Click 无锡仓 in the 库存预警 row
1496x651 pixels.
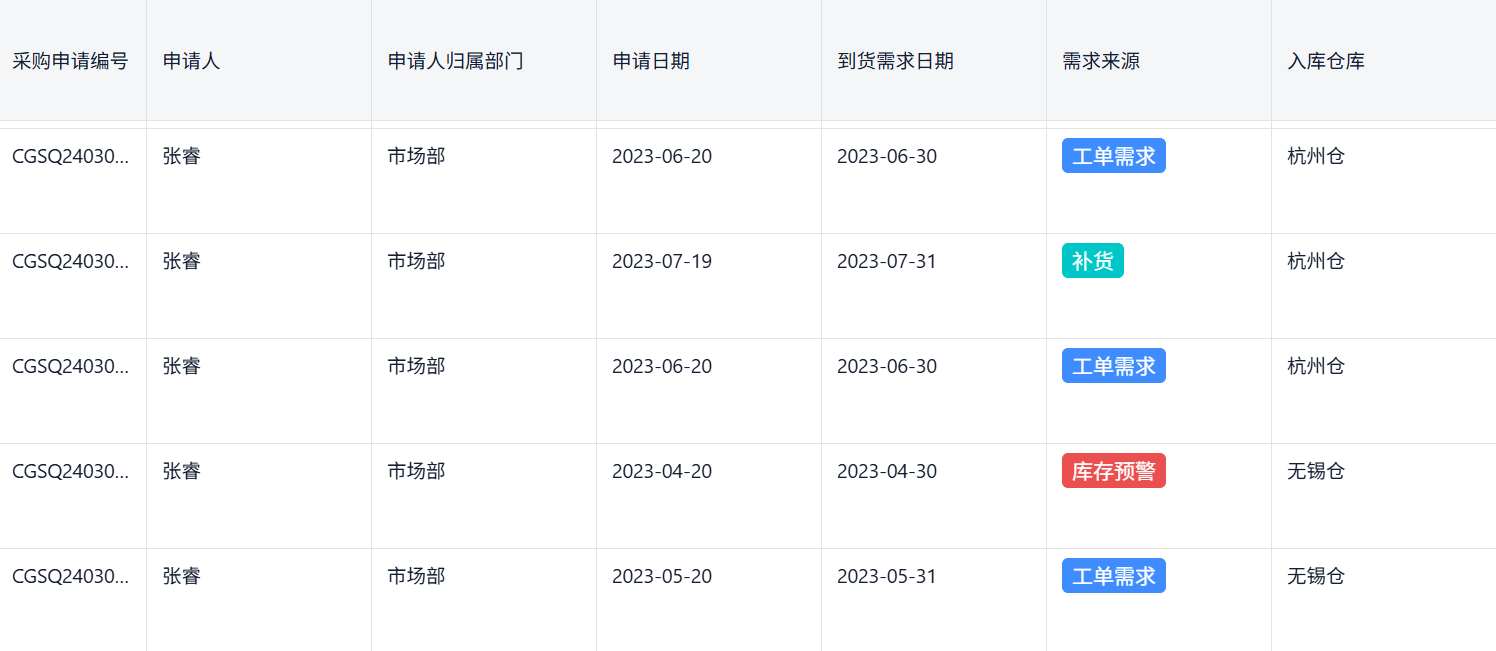pos(1316,471)
